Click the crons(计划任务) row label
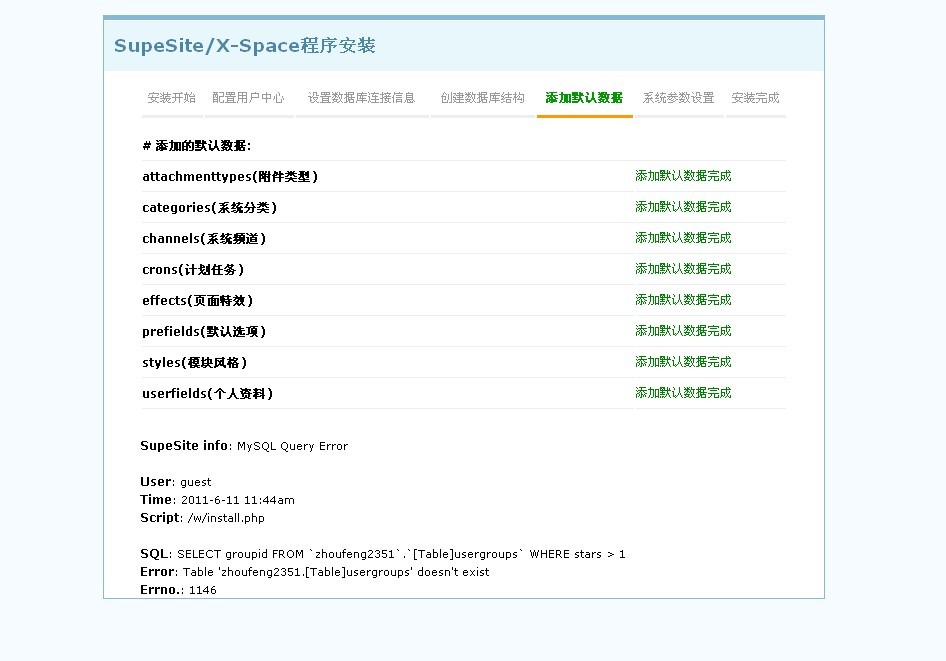946x661 pixels. tap(193, 270)
